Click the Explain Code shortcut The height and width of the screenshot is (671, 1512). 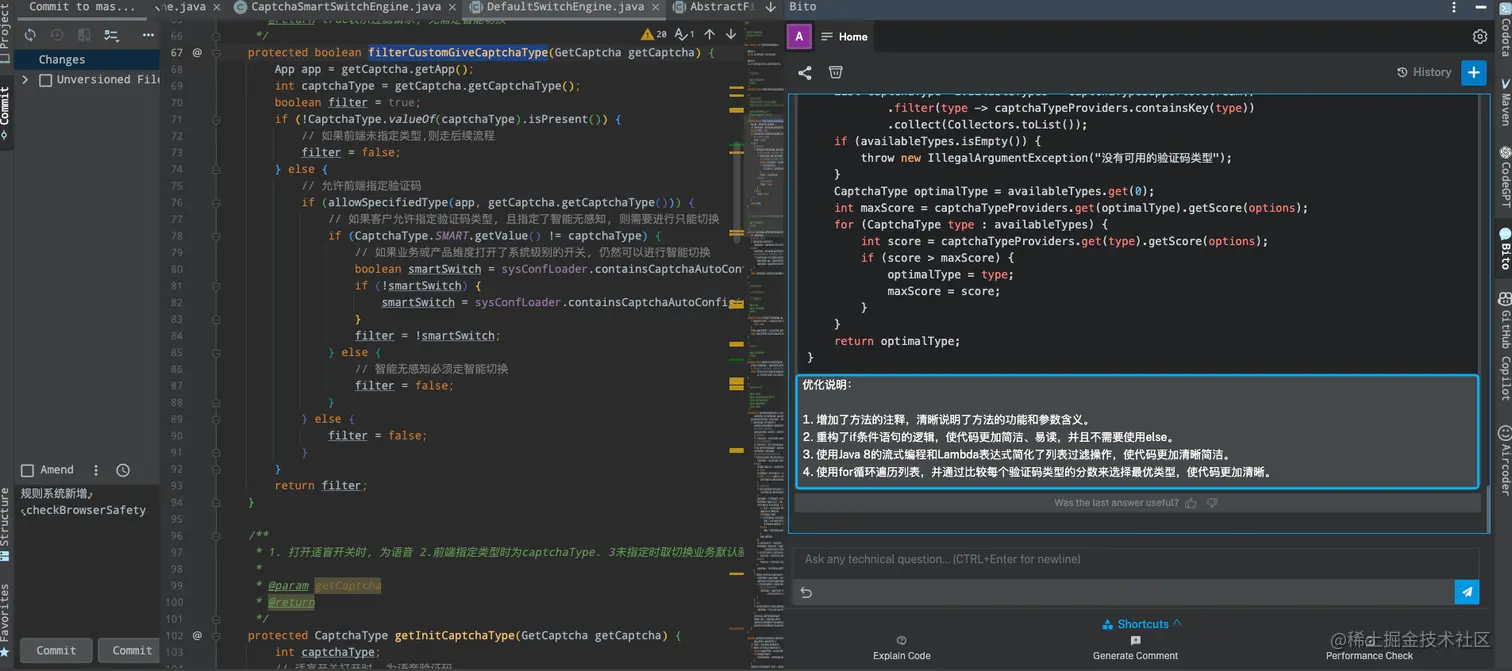[x=902, y=648]
